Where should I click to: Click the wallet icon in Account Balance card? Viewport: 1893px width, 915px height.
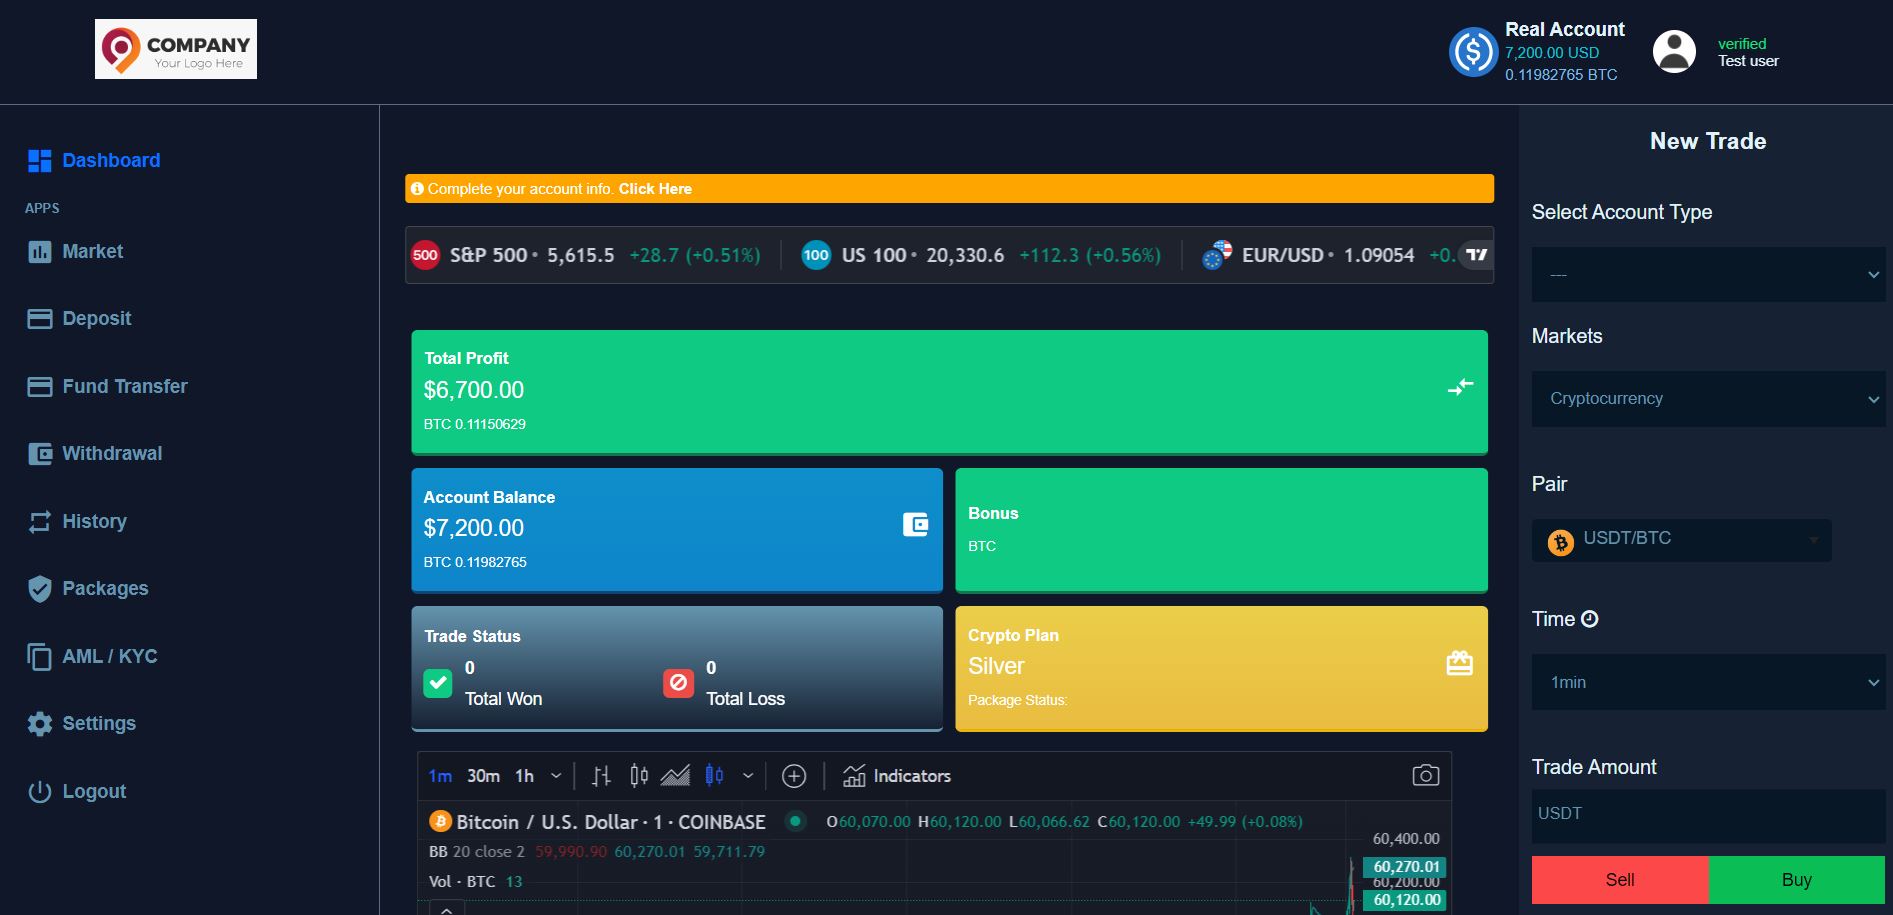(915, 525)
